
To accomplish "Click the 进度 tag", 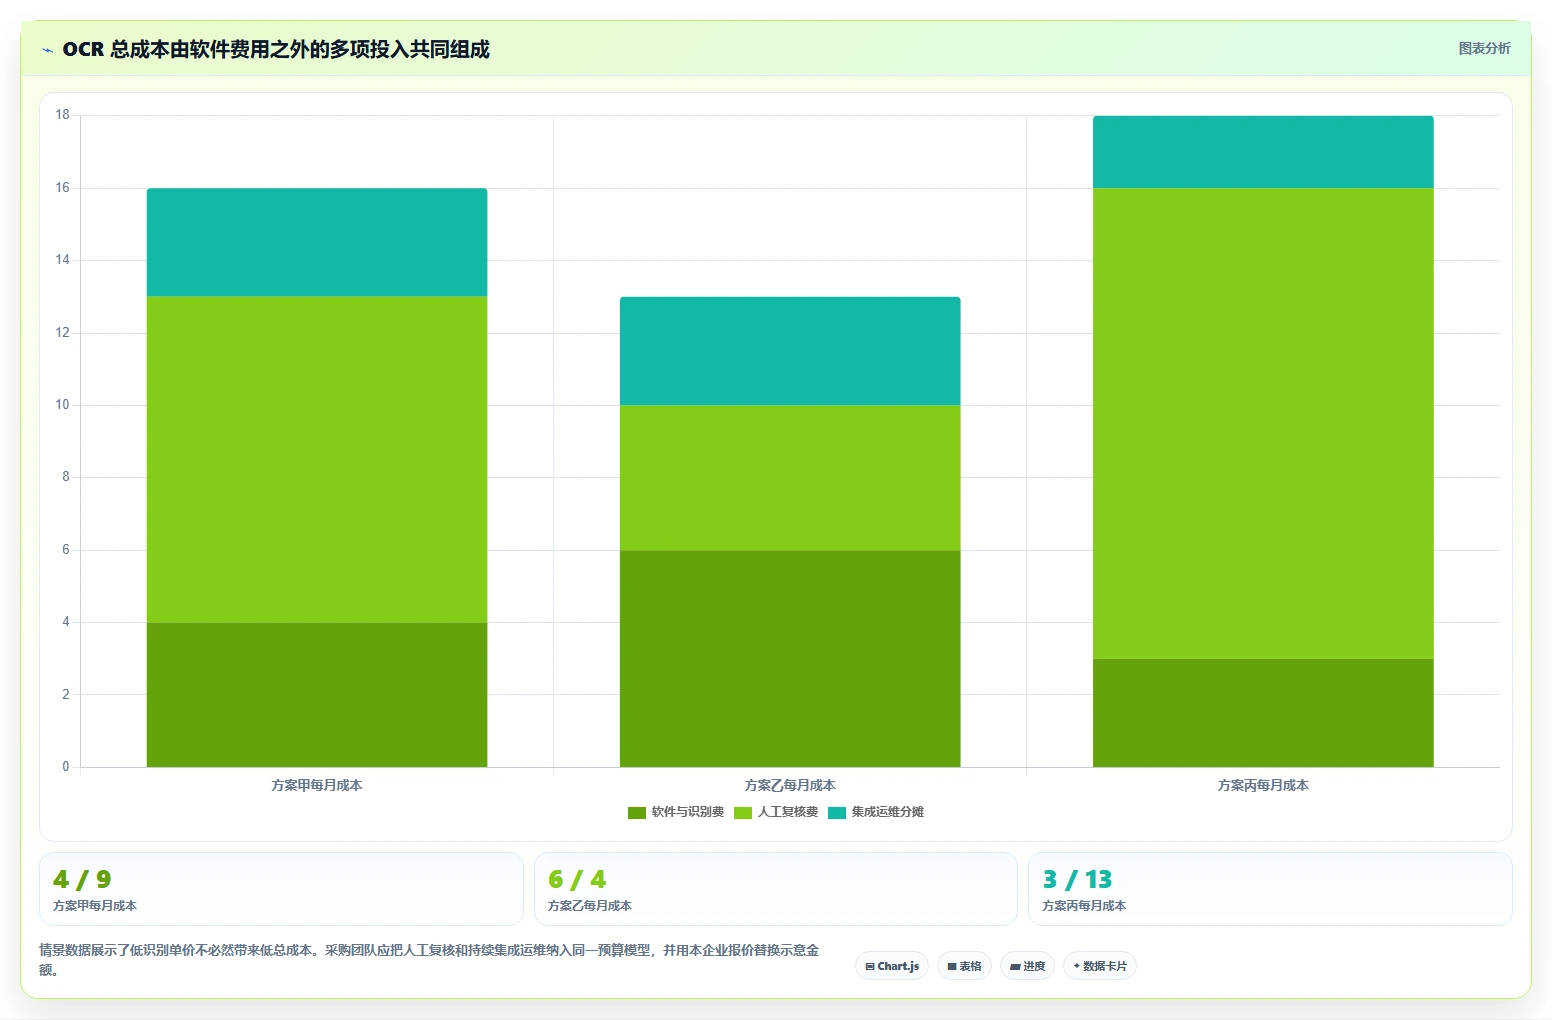I will tap(1027, 966).
